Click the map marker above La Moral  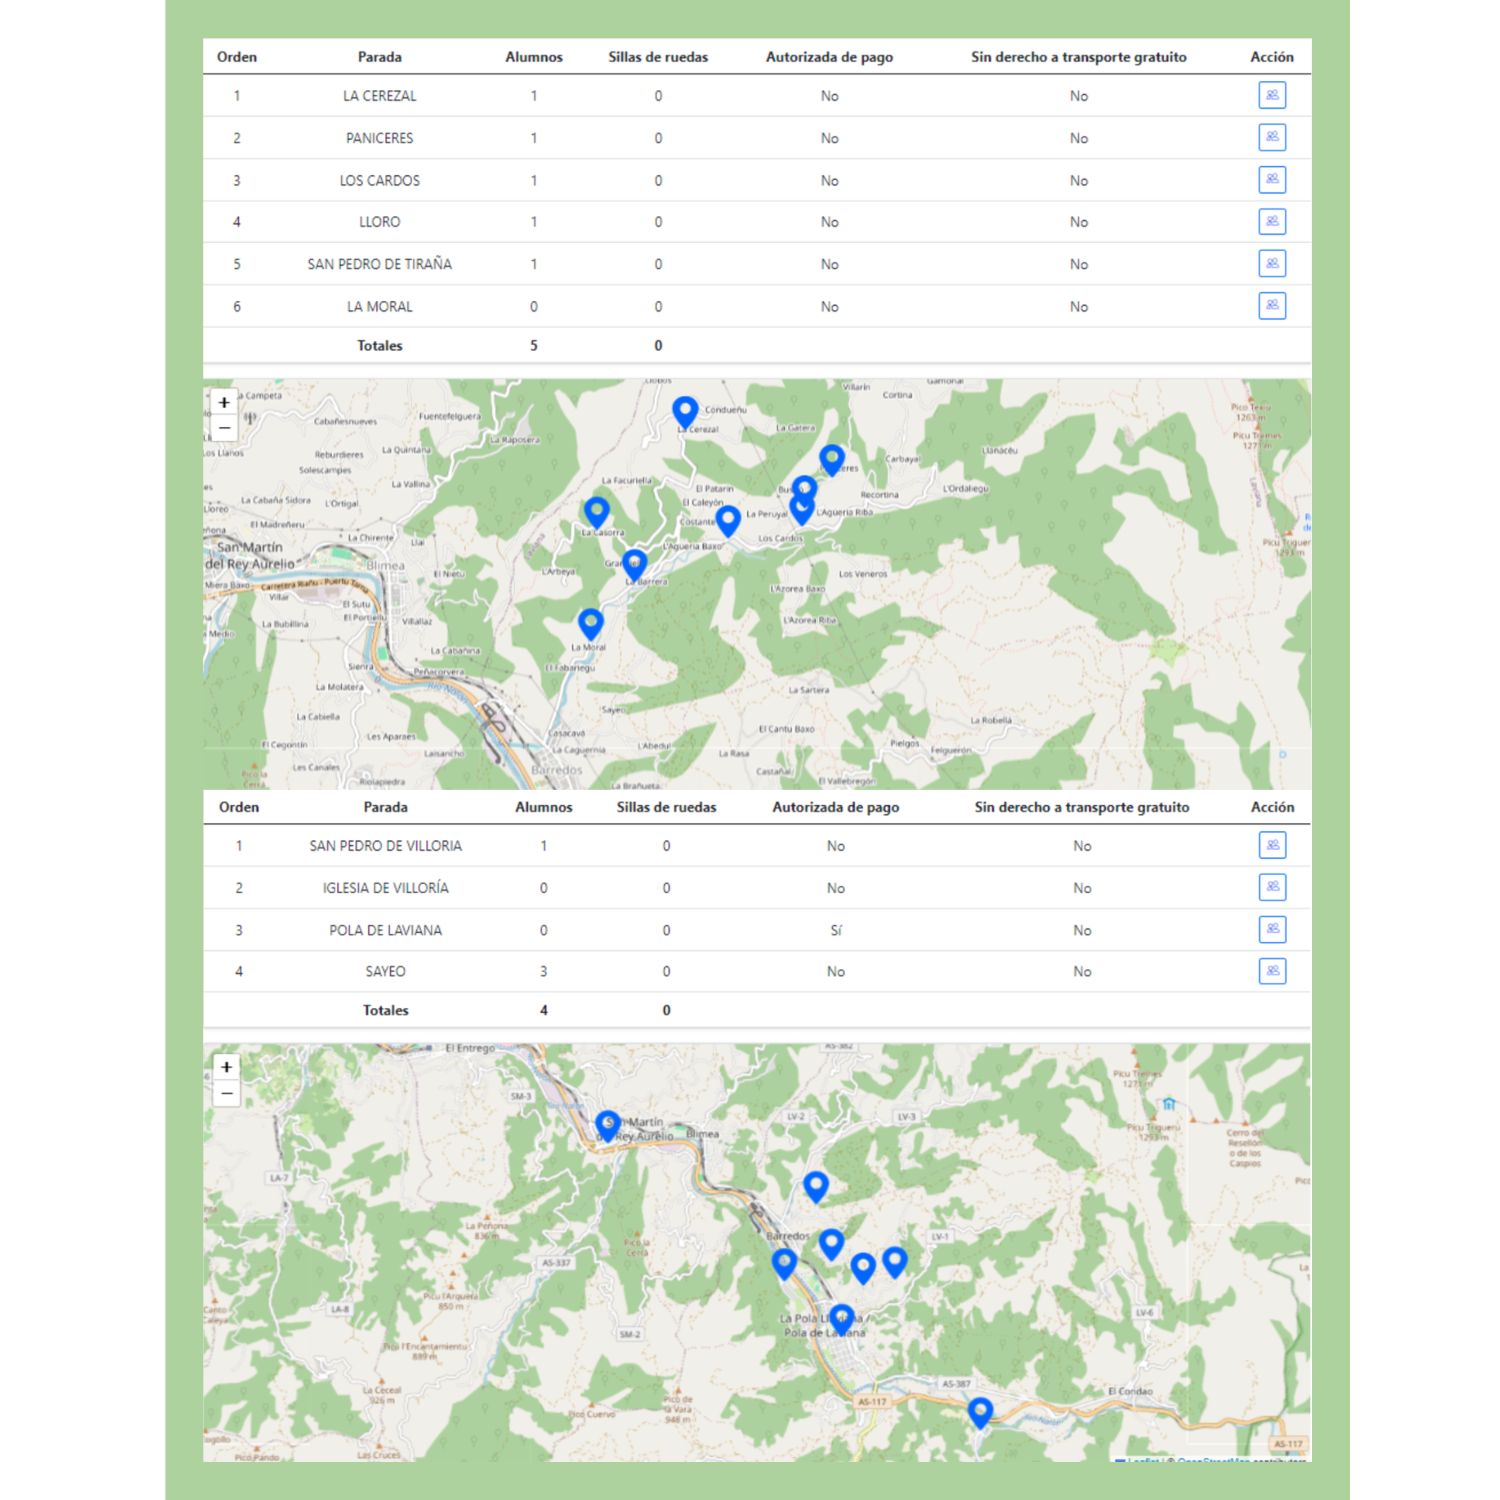coord(591,623)
